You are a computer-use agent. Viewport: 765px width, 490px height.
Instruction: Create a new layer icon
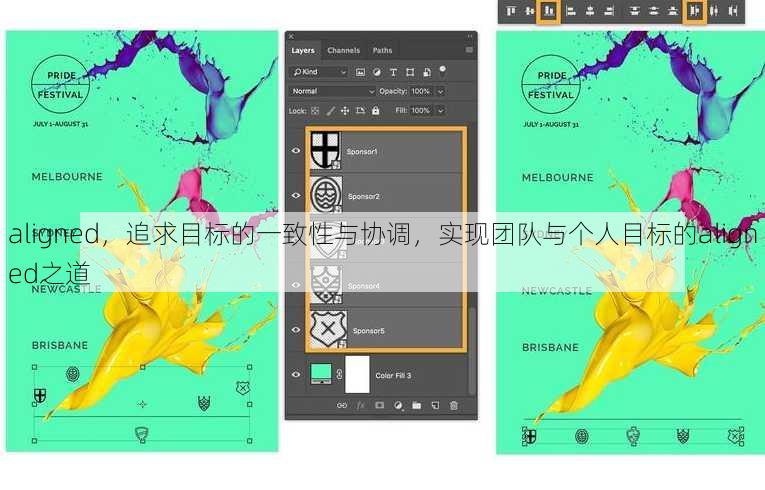click(x=435, y=406)
